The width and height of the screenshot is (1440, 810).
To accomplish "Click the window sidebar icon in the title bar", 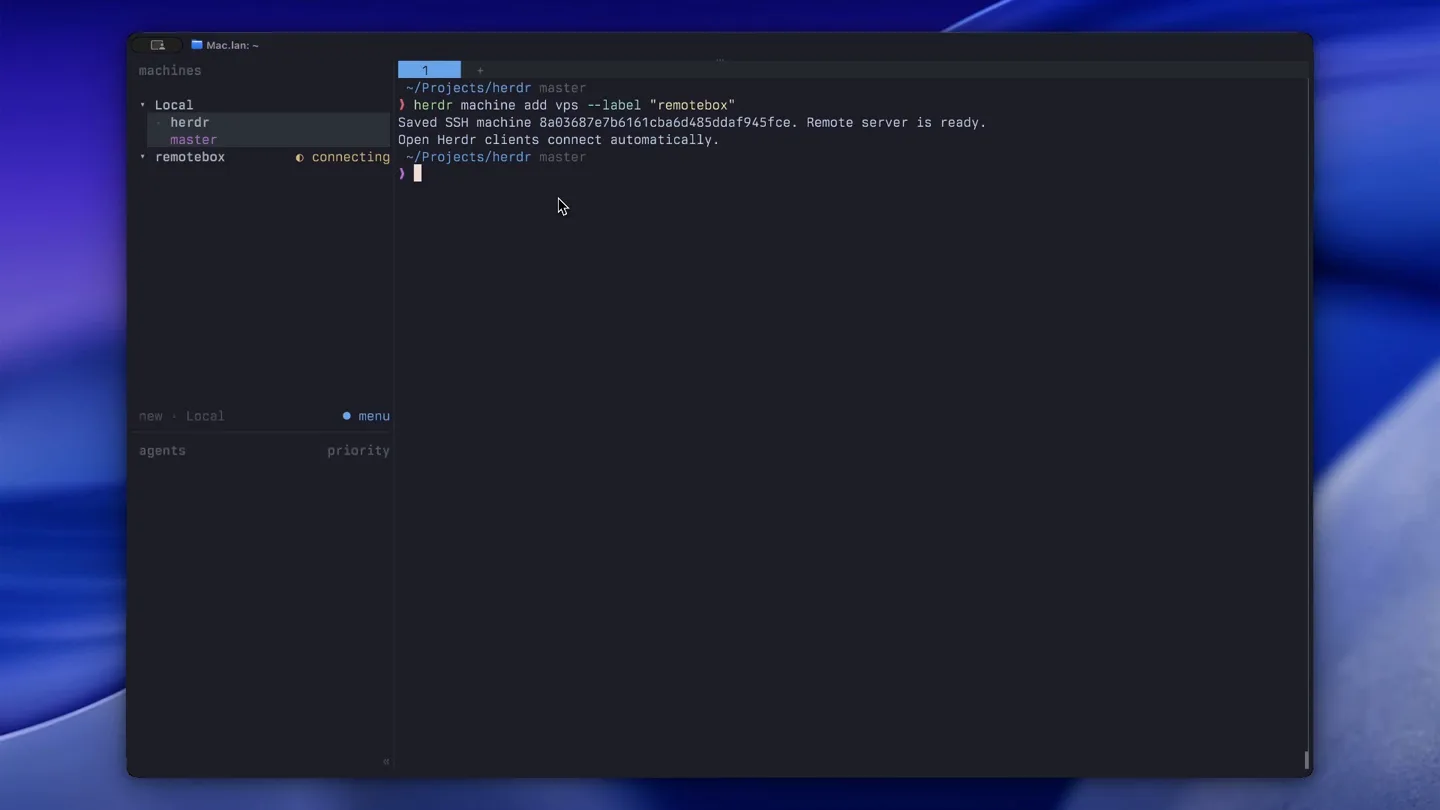I will (157, 45).
